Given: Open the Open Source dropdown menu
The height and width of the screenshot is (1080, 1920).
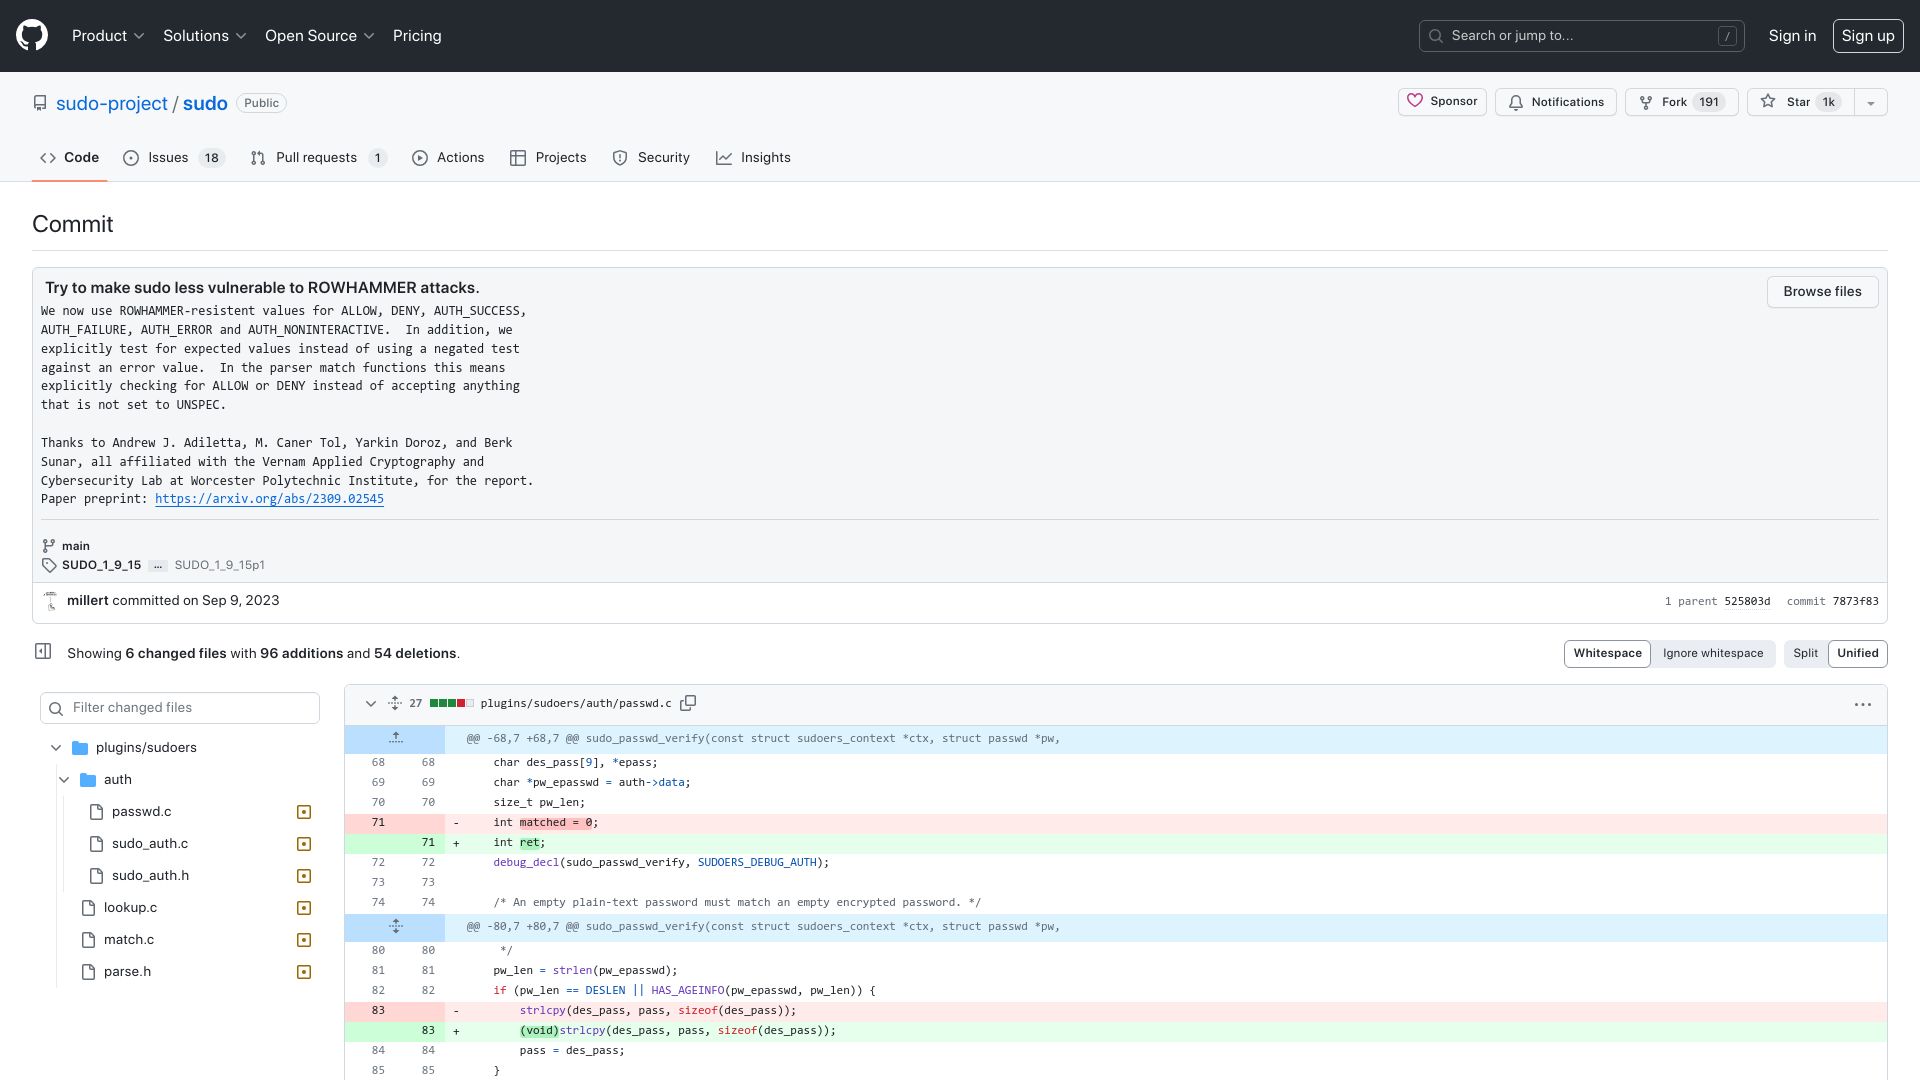Looking at the screenshot, I should tap(319, 36).
